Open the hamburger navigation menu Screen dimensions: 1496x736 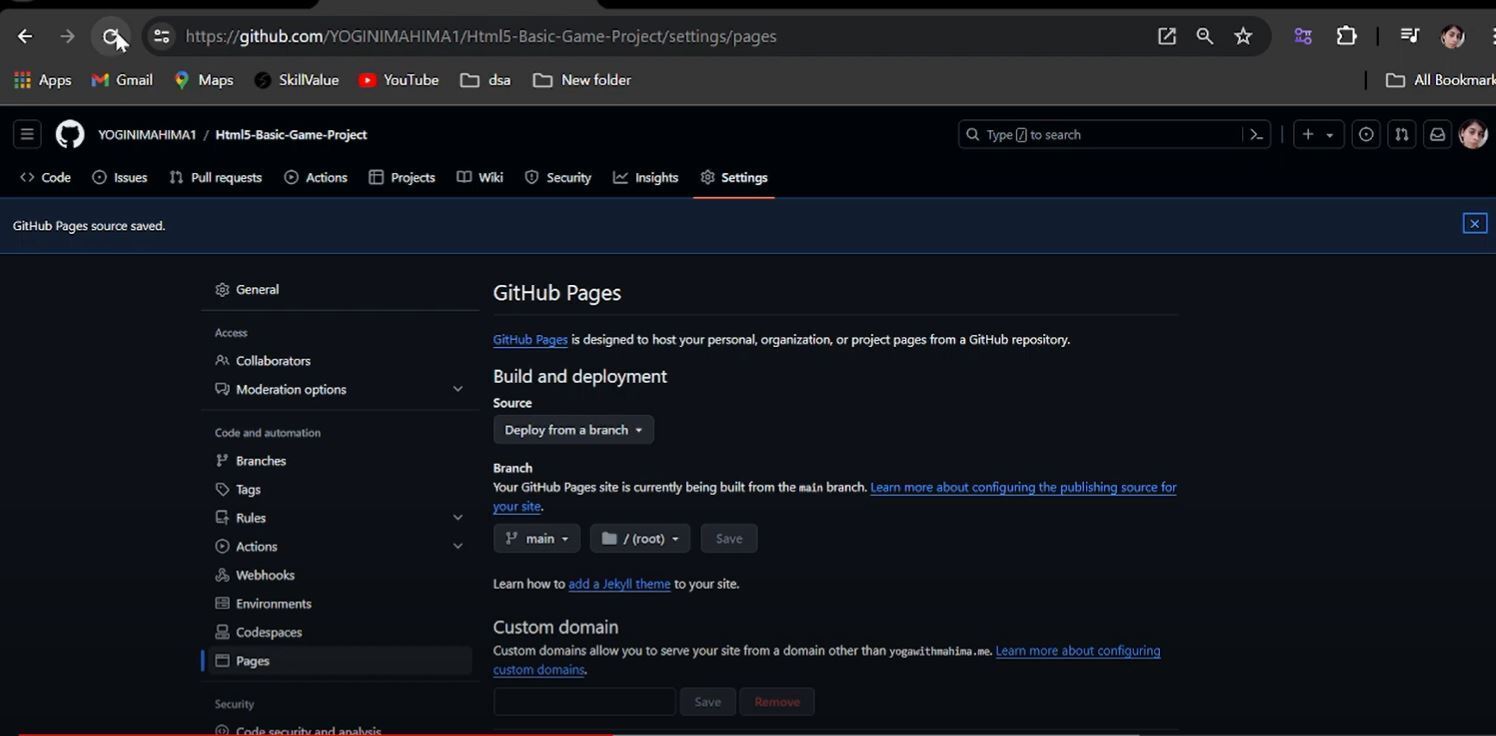(27, 134)
